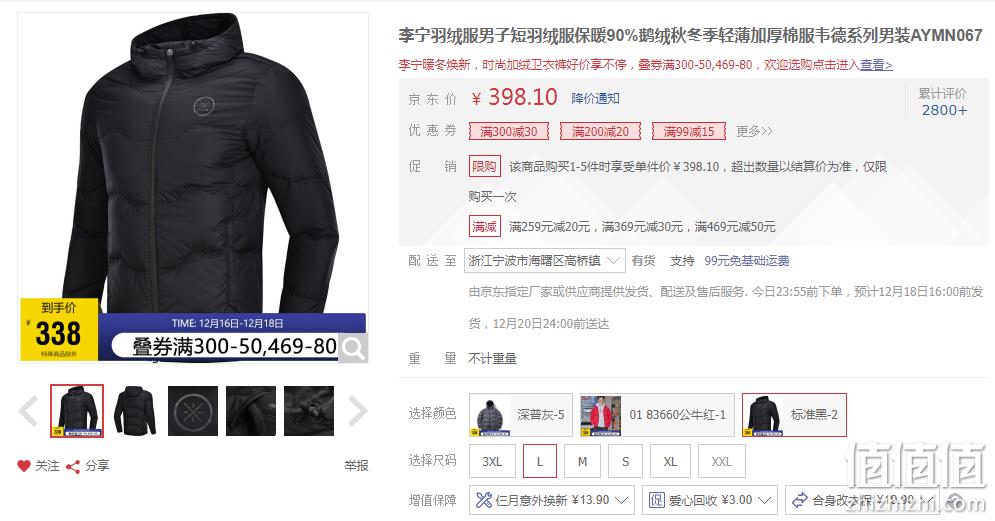Image resolution: width=995 pixels, height=521 pixels.
Task: Select color option 01 83660公牛红-1
Action: pos(657,415)
